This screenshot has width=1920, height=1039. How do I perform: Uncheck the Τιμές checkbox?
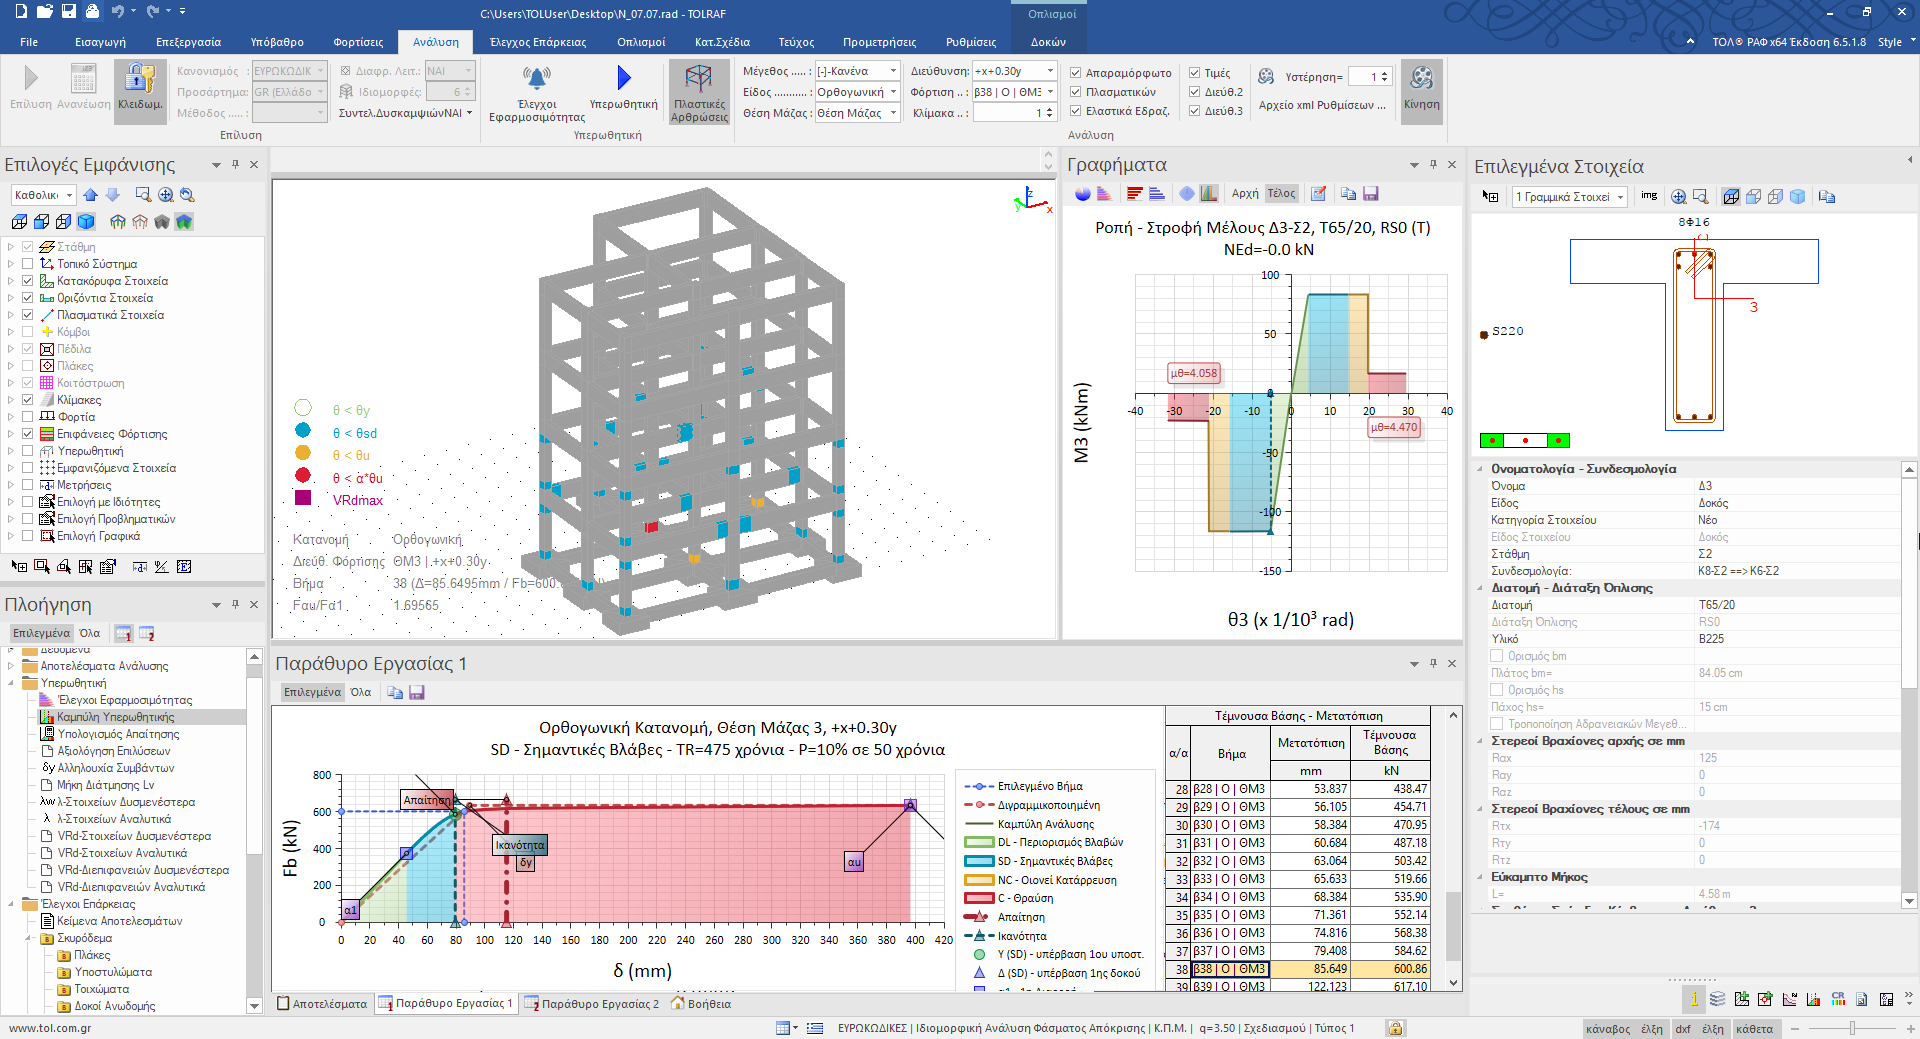tap(1195, 73)
